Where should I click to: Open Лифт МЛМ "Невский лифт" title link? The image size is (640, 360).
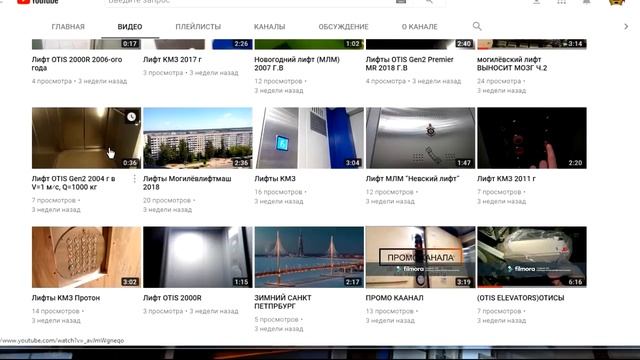click(412, 179)
